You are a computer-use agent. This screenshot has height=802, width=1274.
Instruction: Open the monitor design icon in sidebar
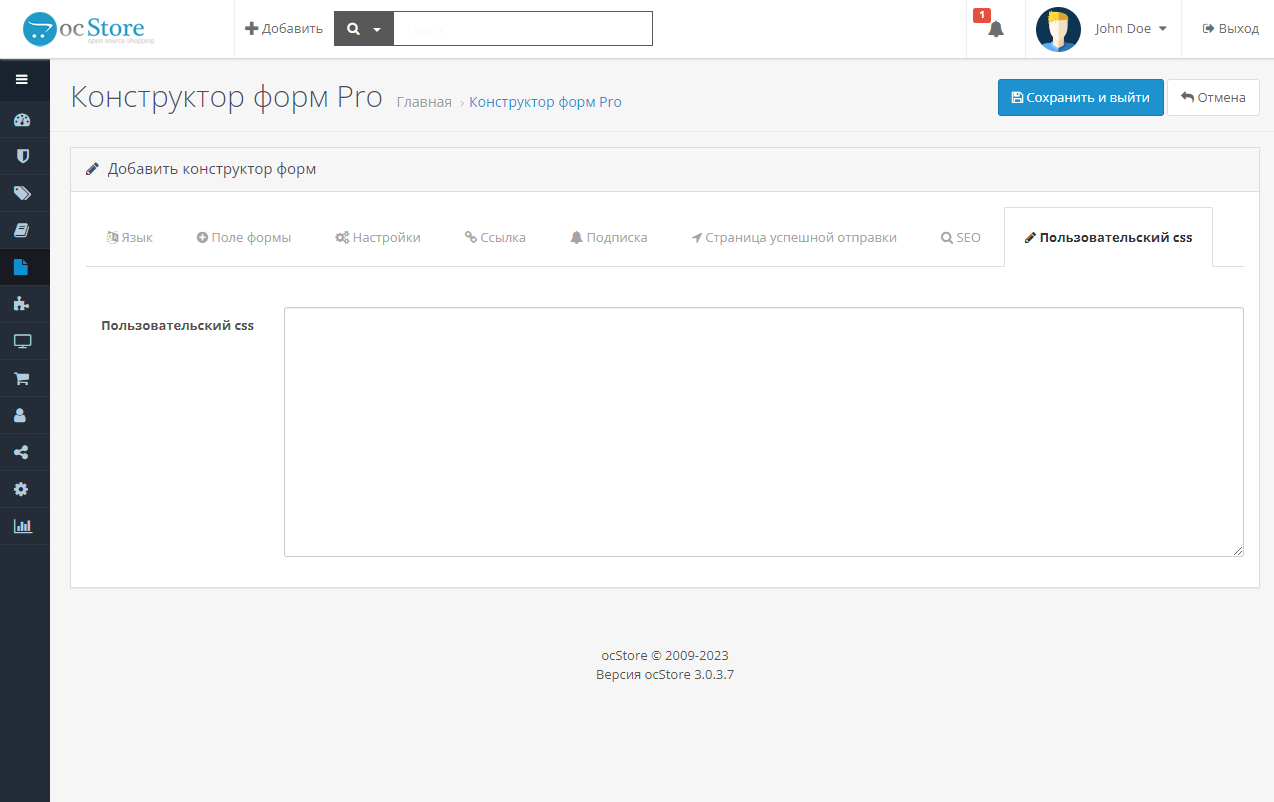click(x=22, y=341)
